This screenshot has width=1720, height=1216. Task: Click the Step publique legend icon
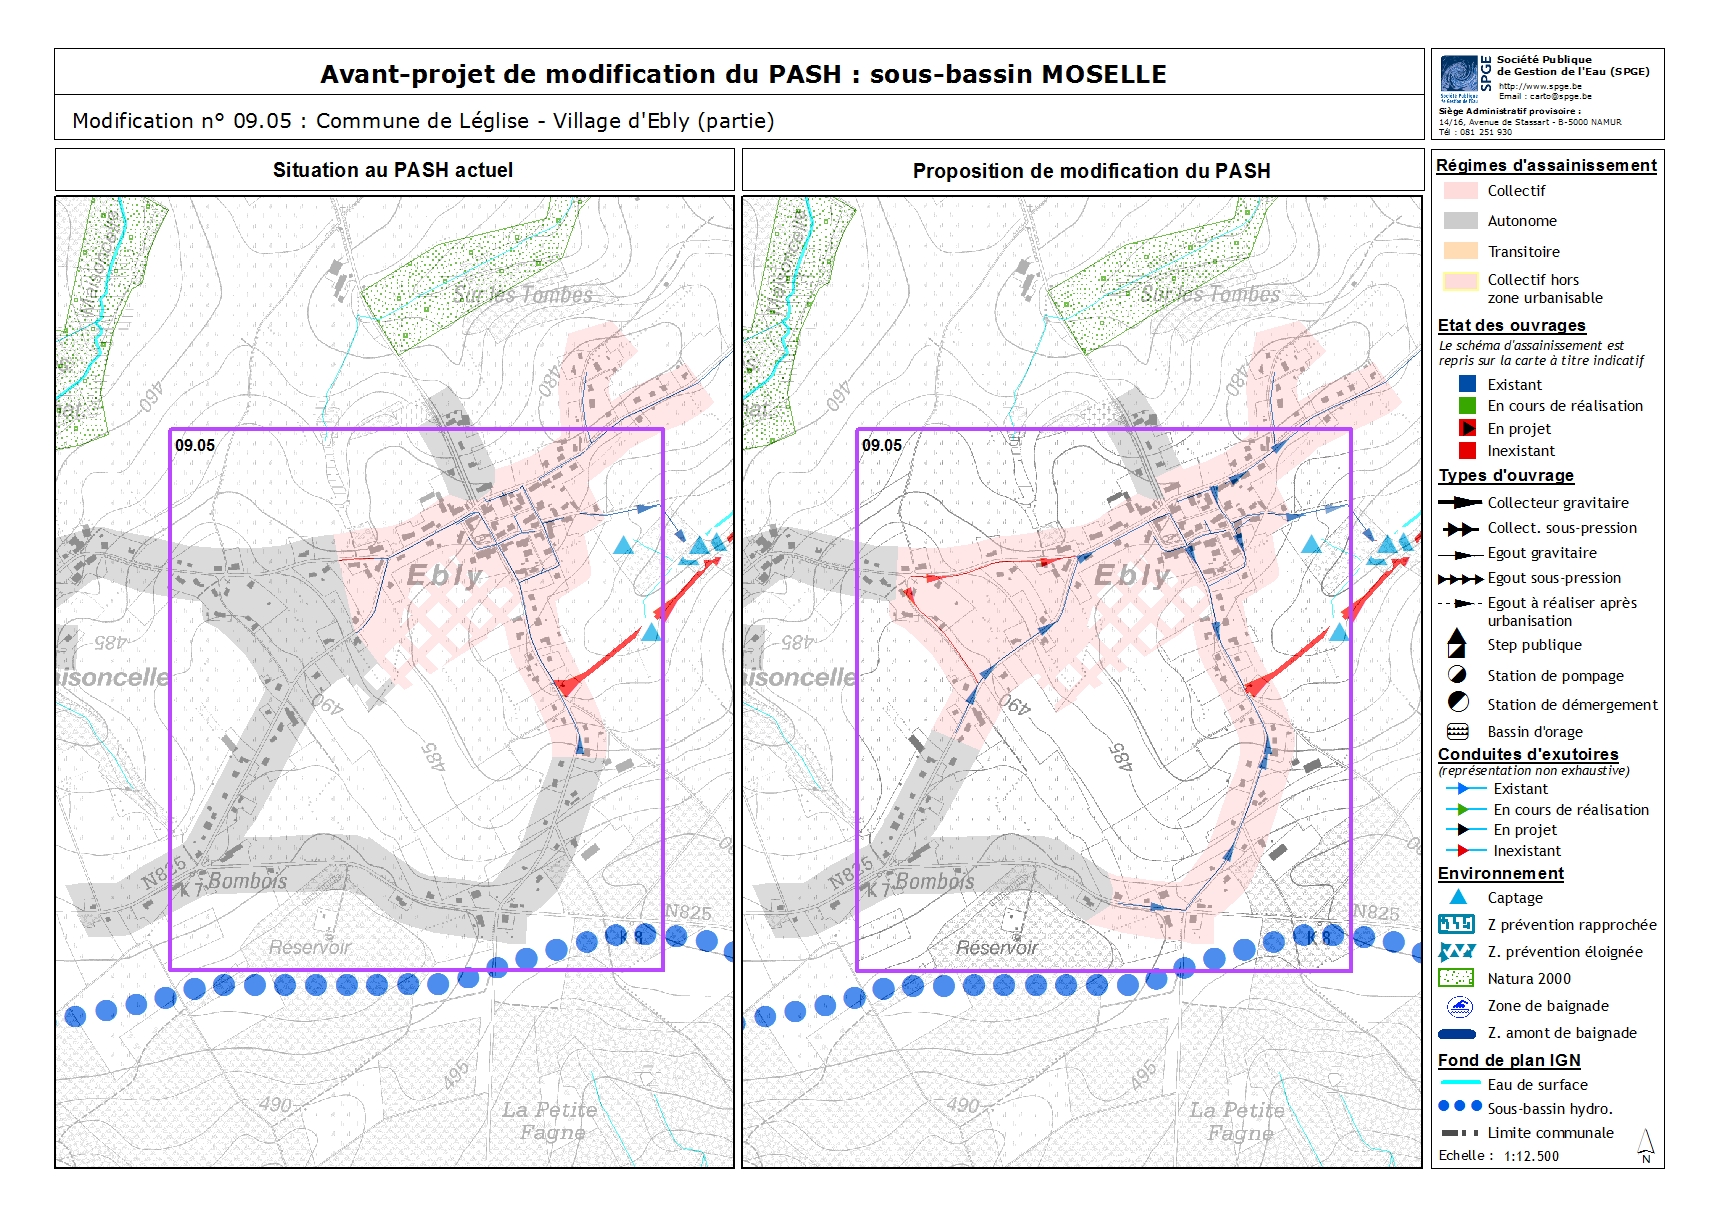[1457, 643]
